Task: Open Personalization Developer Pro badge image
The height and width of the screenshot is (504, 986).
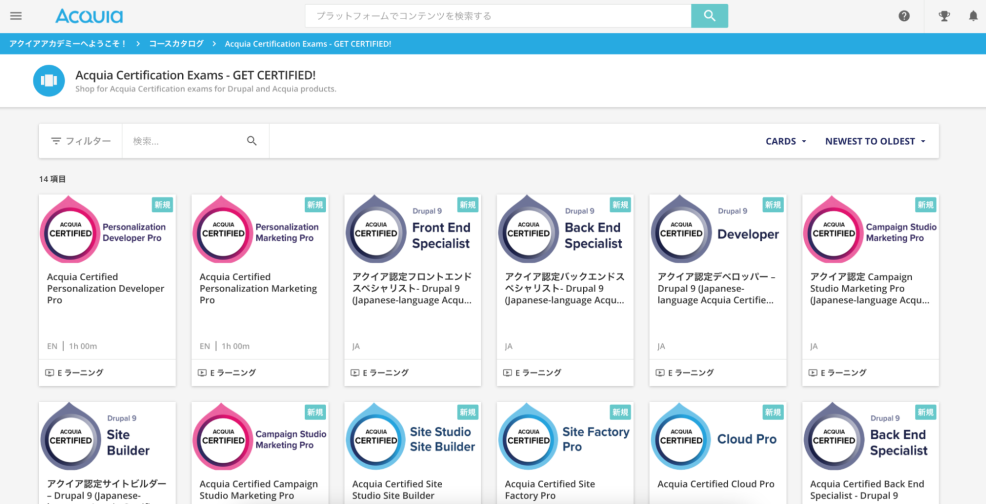Action: [107, 229]
